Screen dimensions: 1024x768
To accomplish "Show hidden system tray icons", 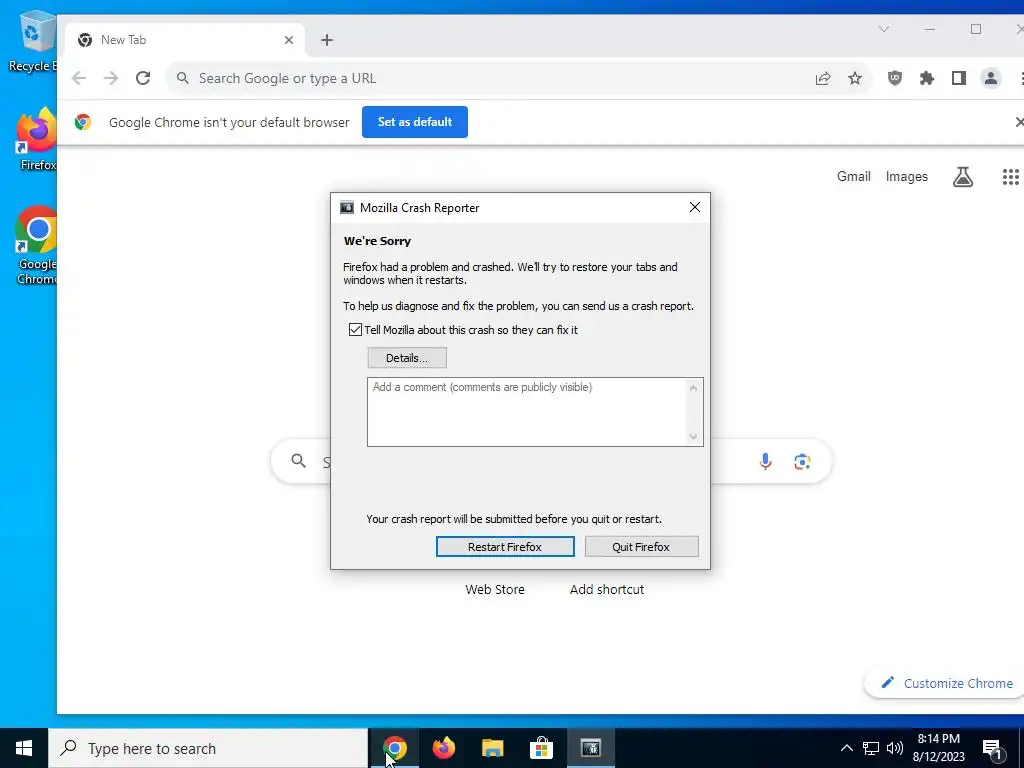I will click(846, 748).
